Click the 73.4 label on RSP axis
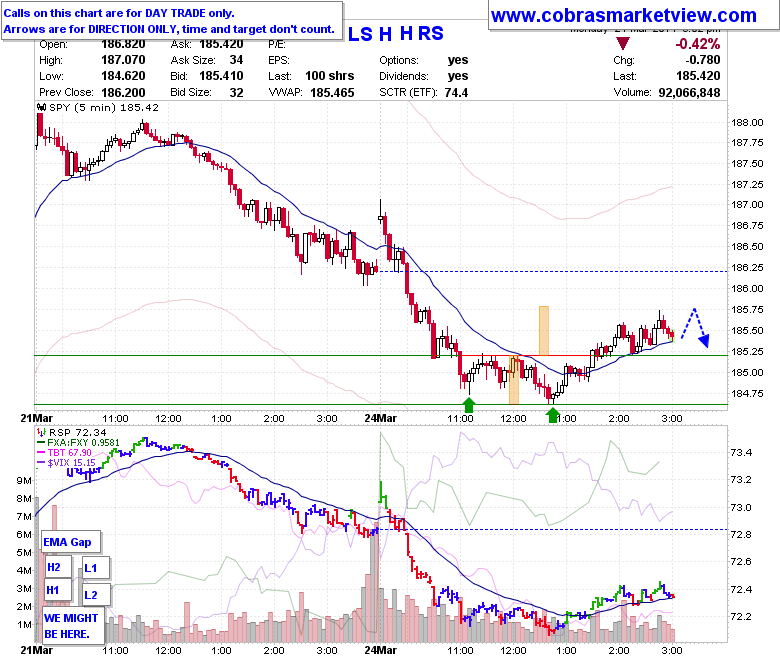The height and width of the screenshot is (659, 780). click(741, 453)
